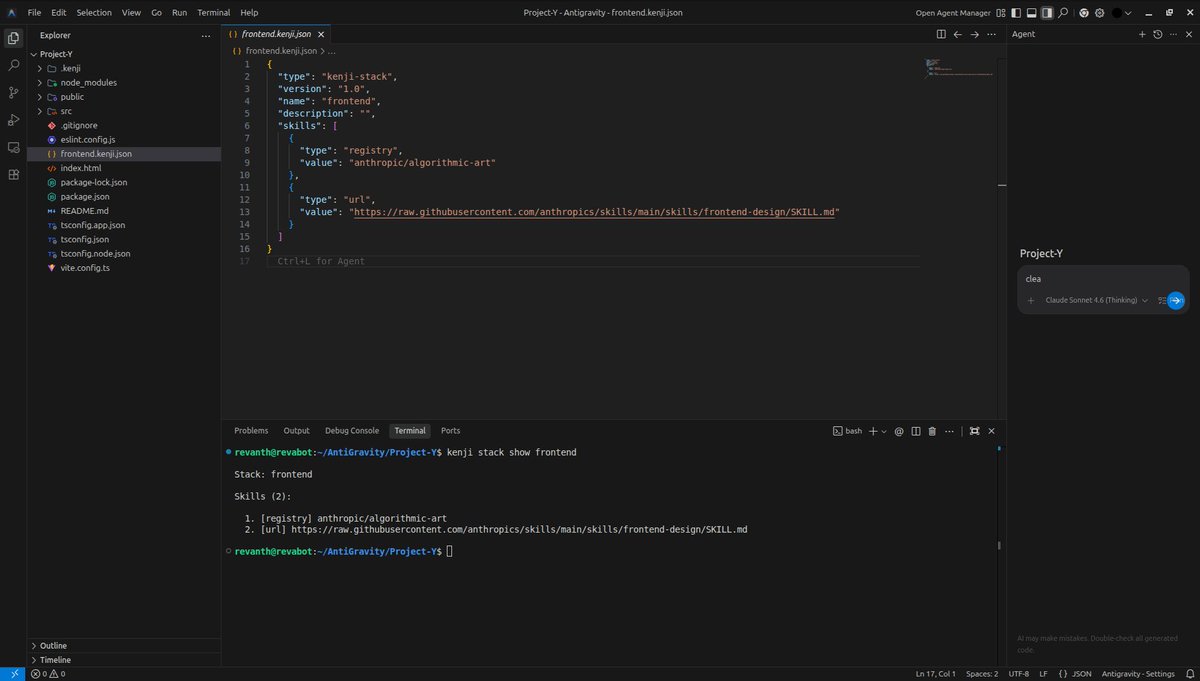Viewport: 1200px width, 681px height.
Task: Switch to the Ports tab
Action: (x=450, y=431)
